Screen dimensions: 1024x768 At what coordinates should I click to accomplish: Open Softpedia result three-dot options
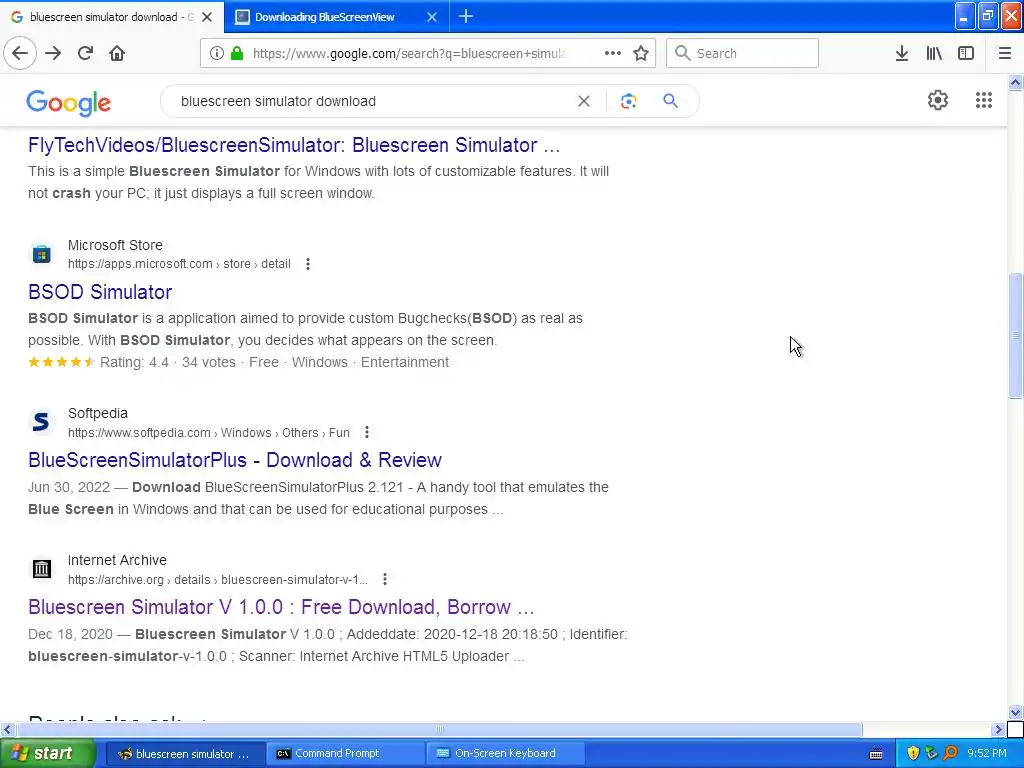pos(367,432)
